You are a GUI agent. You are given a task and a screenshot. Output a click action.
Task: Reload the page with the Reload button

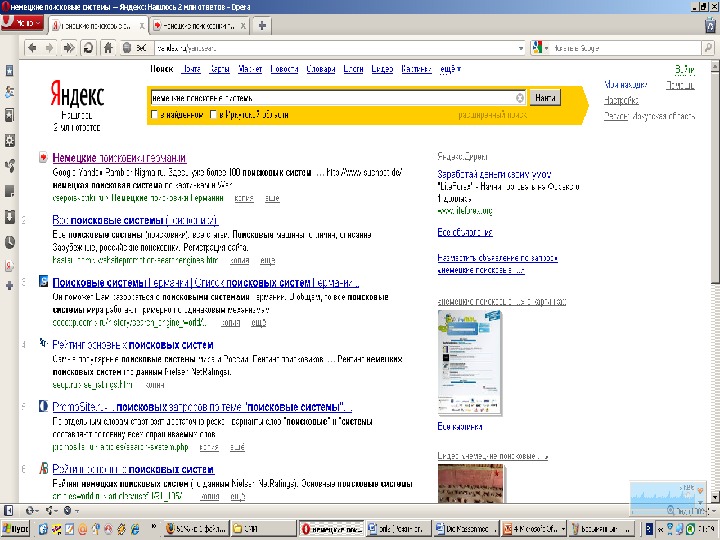click(88, 48)
